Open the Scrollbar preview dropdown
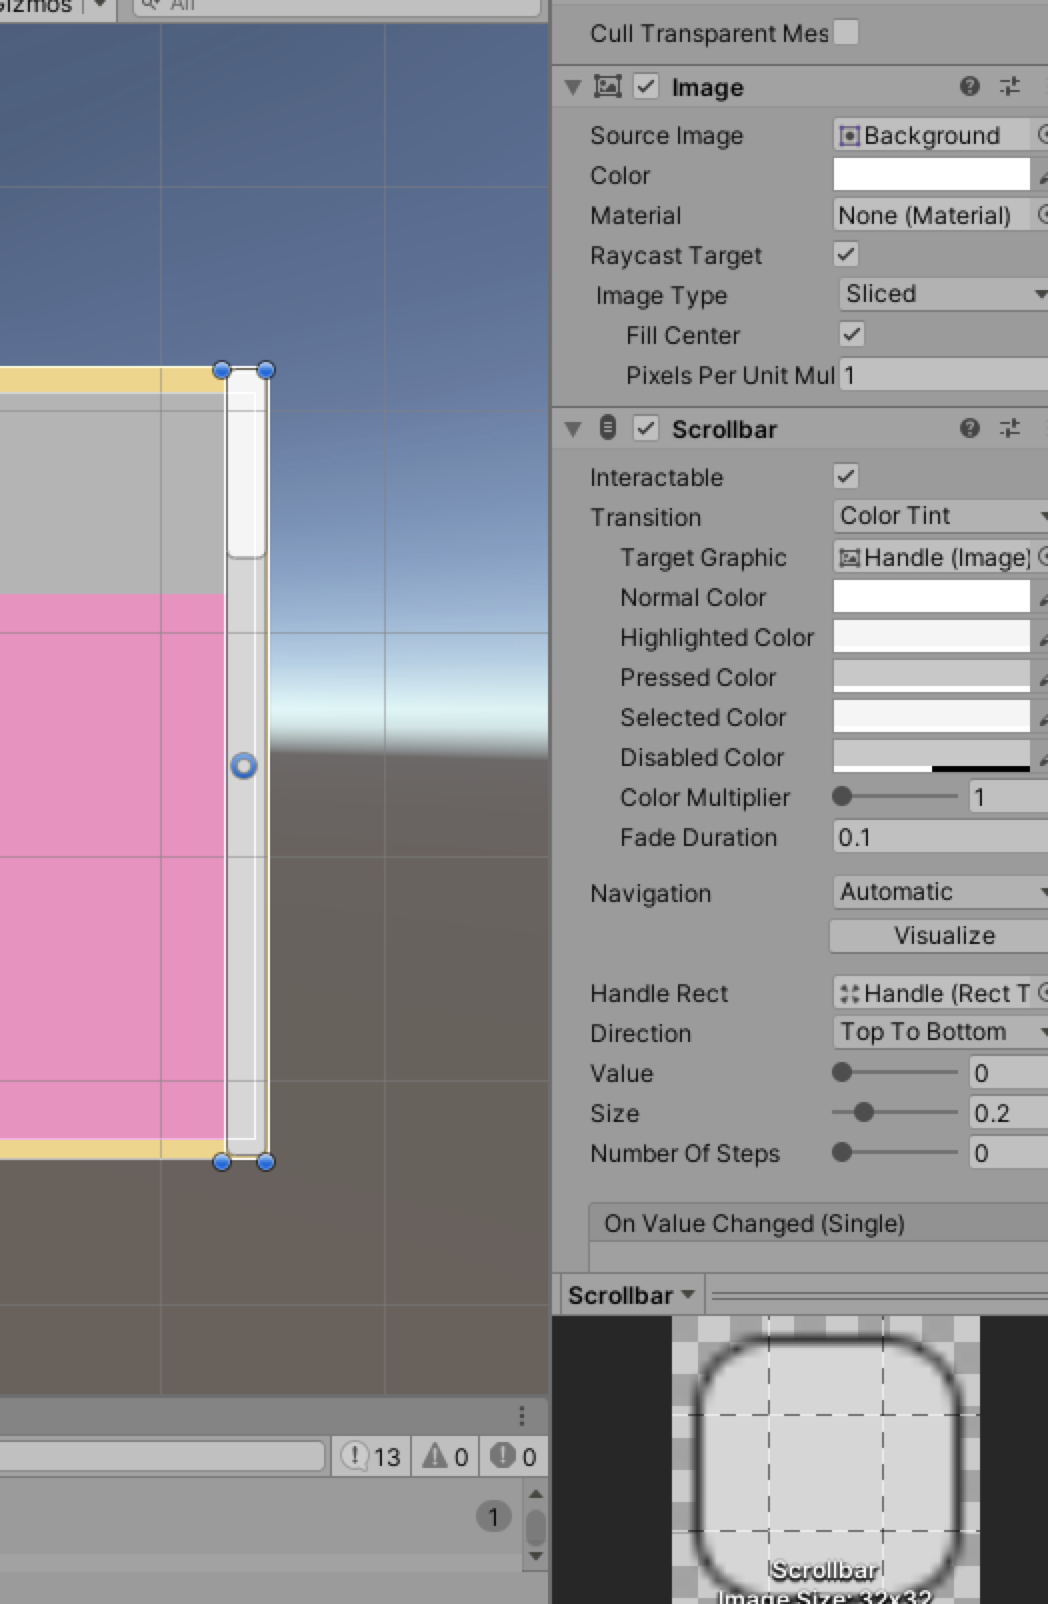The width and height of the screenshot is (1048, 1604). pyautogui.click(x=631, y=1295)
